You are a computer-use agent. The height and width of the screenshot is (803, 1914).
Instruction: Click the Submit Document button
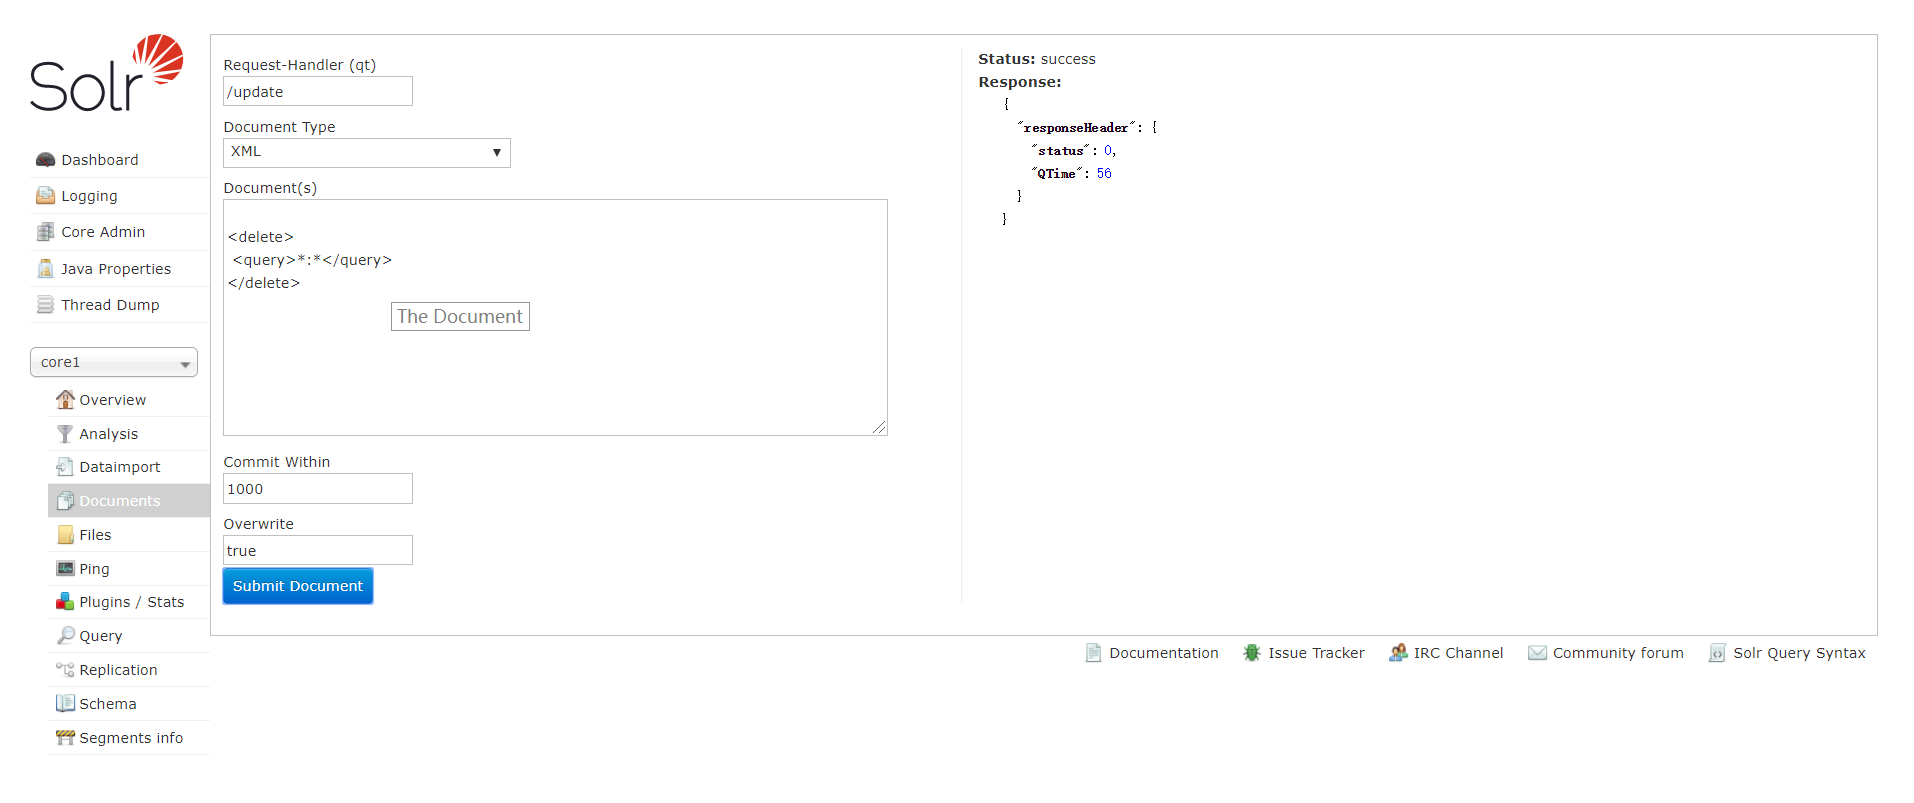coord(298,586)
